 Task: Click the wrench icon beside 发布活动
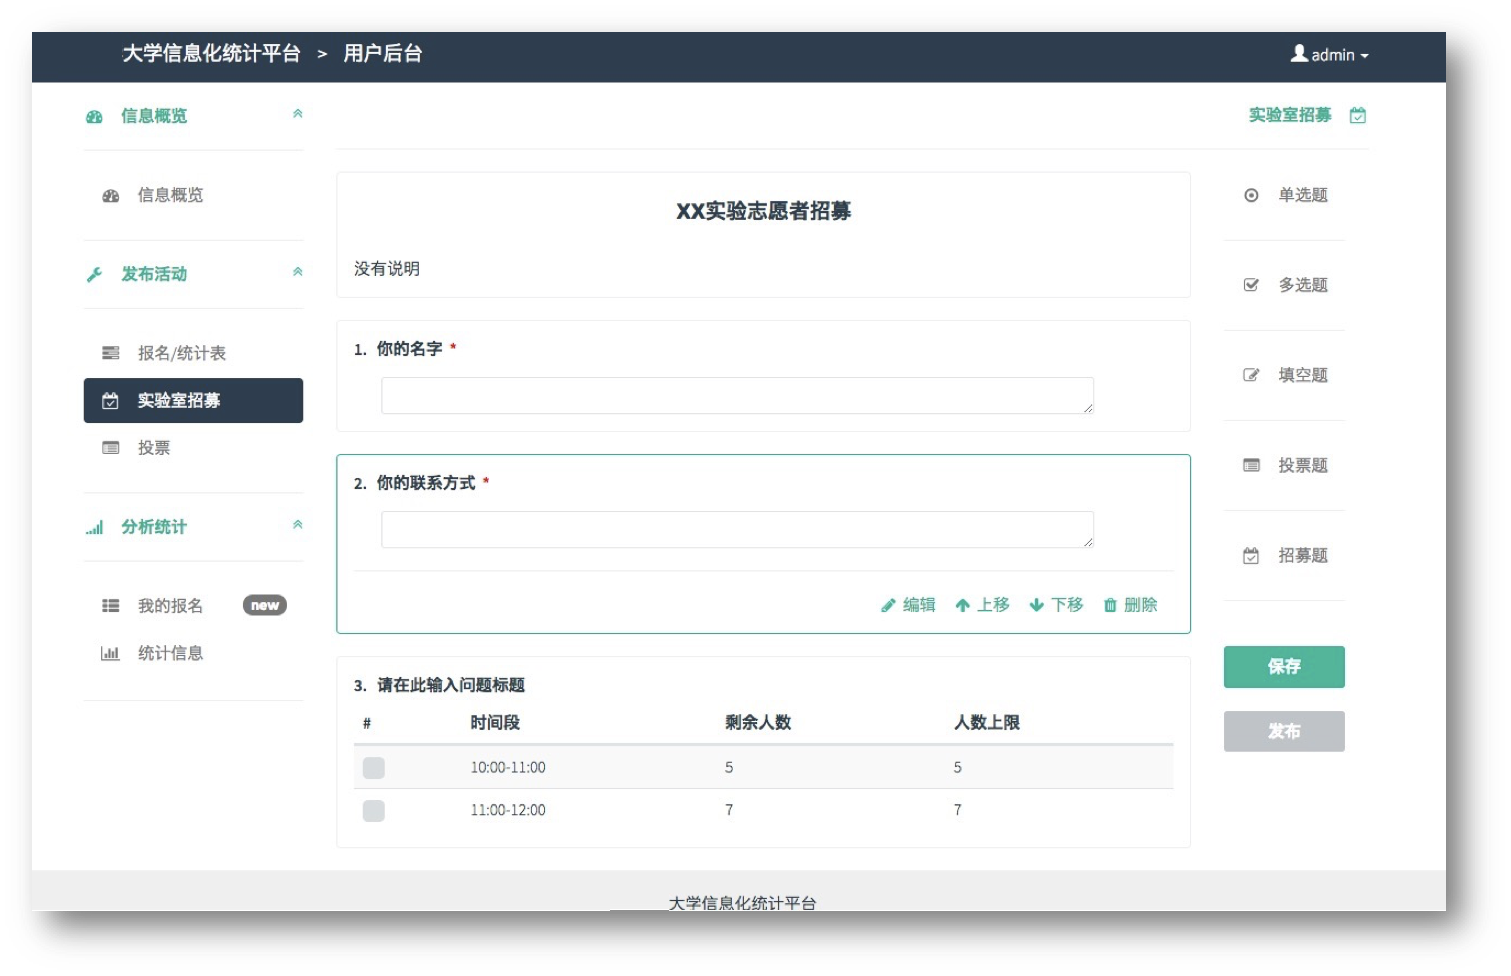(x=94, y=274)
